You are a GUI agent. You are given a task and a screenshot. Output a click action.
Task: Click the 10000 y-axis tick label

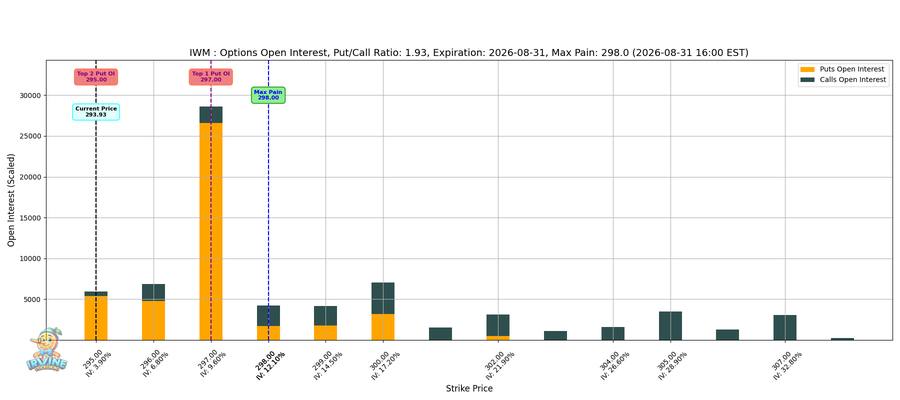[x=32, y=258]
